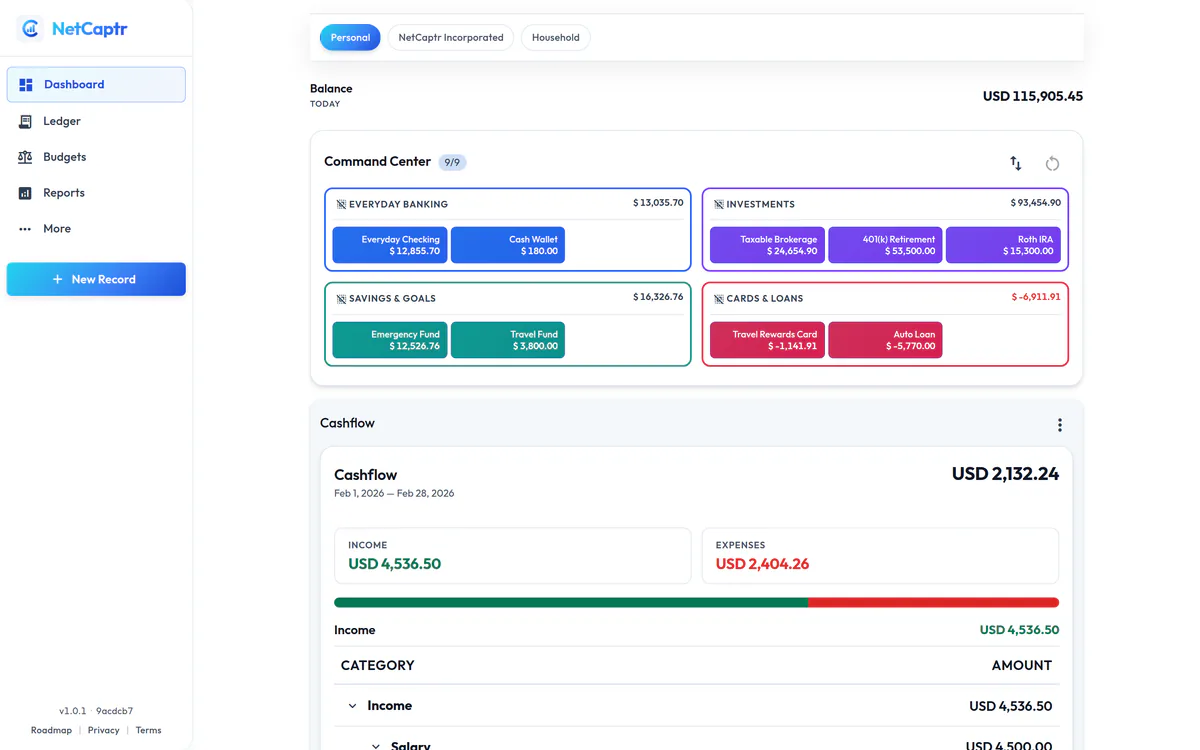Click the Budgets scale icon
The width and height of the screenshot is (1200, 750).
point(25,157)
